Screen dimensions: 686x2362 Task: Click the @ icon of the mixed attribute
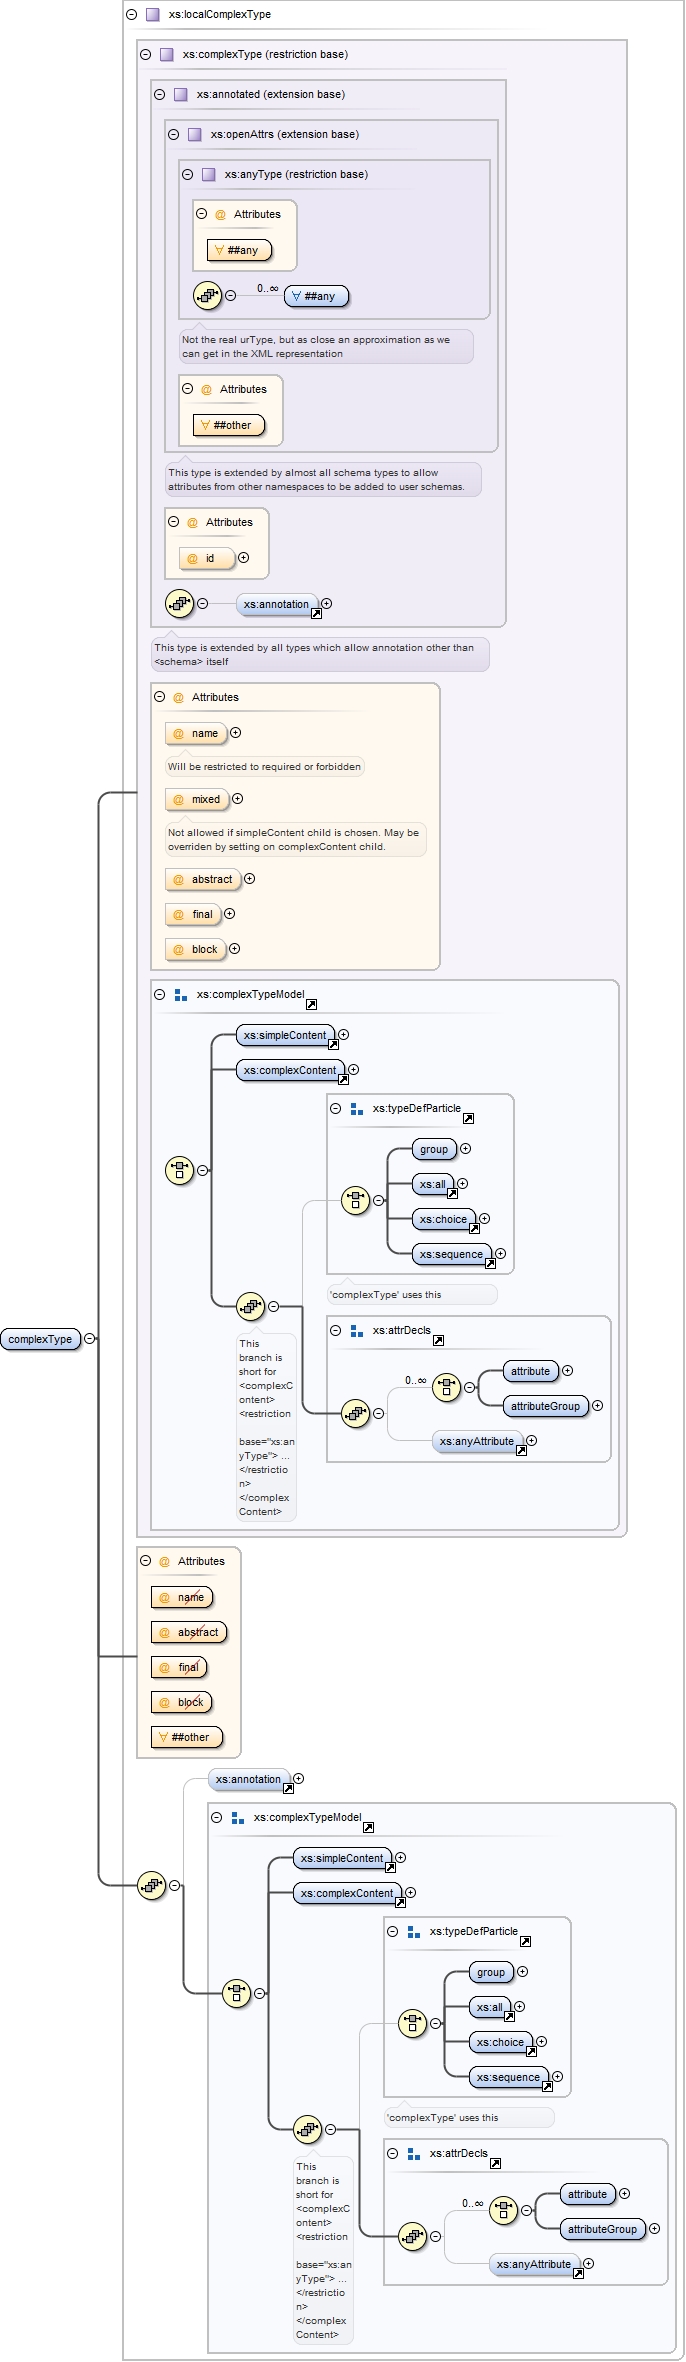pos(178,800)
